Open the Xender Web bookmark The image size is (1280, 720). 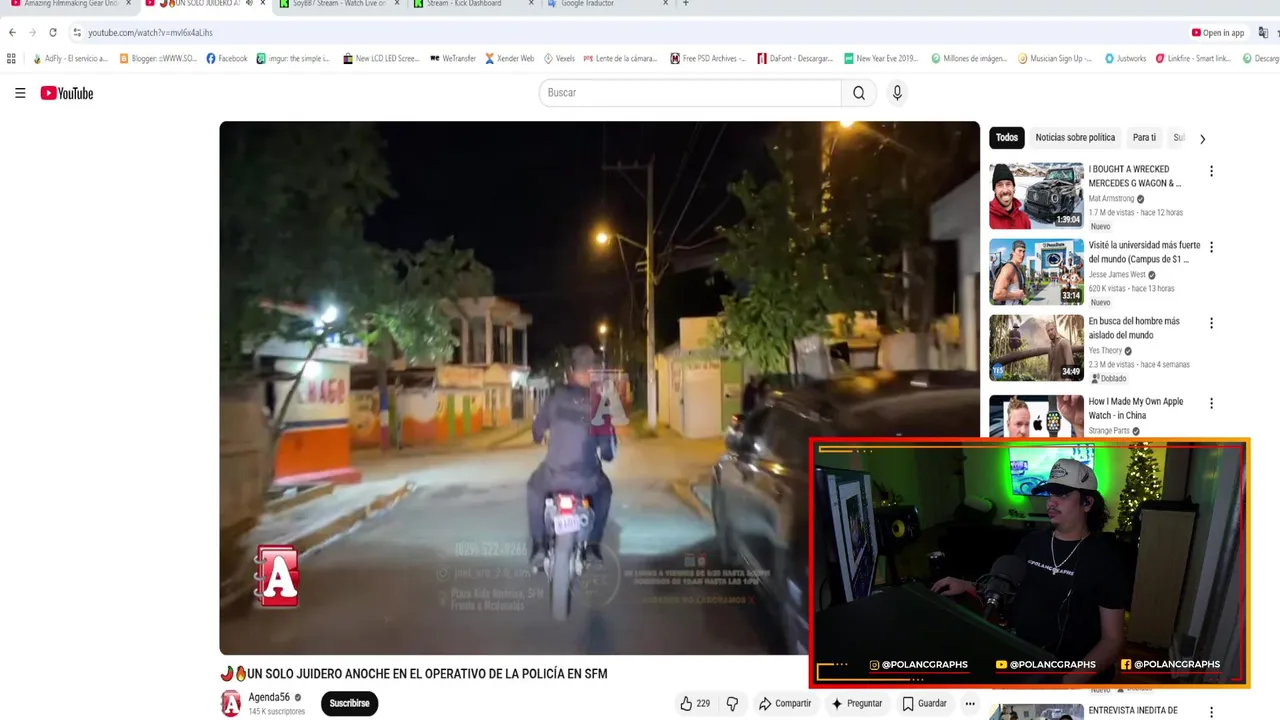[x=510, y=59]
